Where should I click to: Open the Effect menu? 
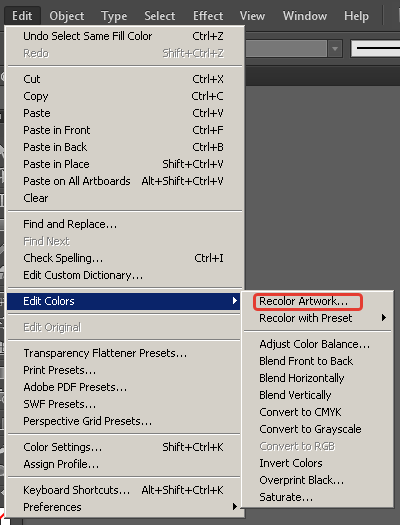click(208, 16)
